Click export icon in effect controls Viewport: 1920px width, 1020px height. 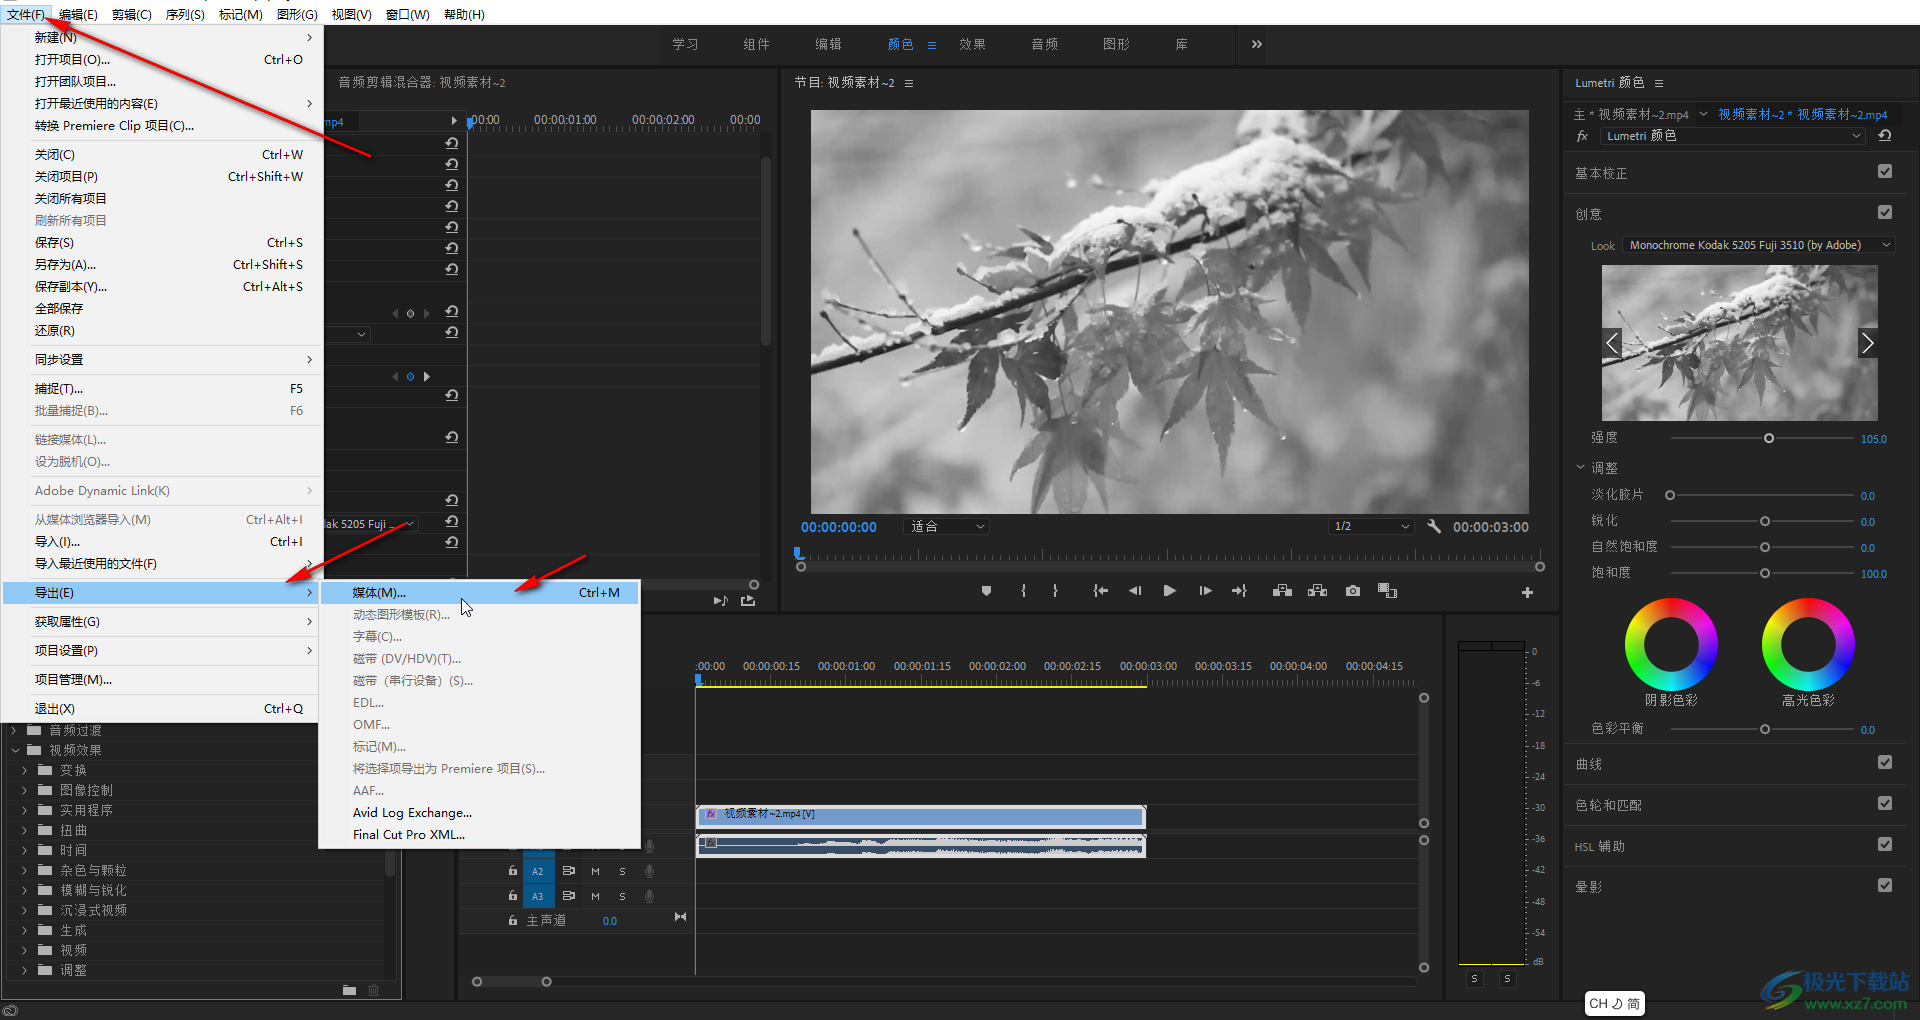[748, 601]
